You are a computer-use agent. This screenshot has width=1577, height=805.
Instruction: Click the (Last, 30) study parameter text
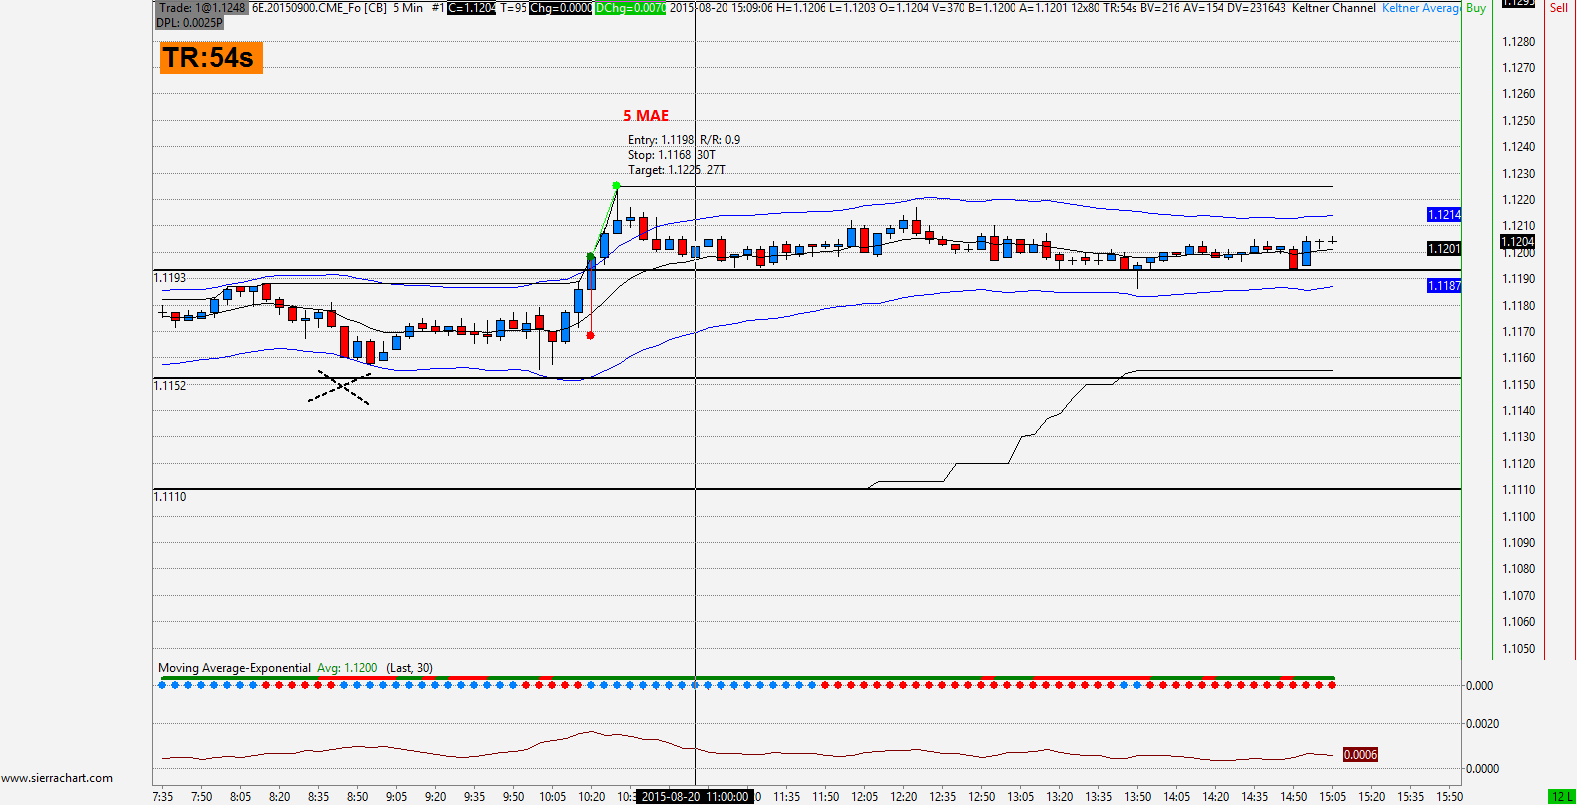410,668
